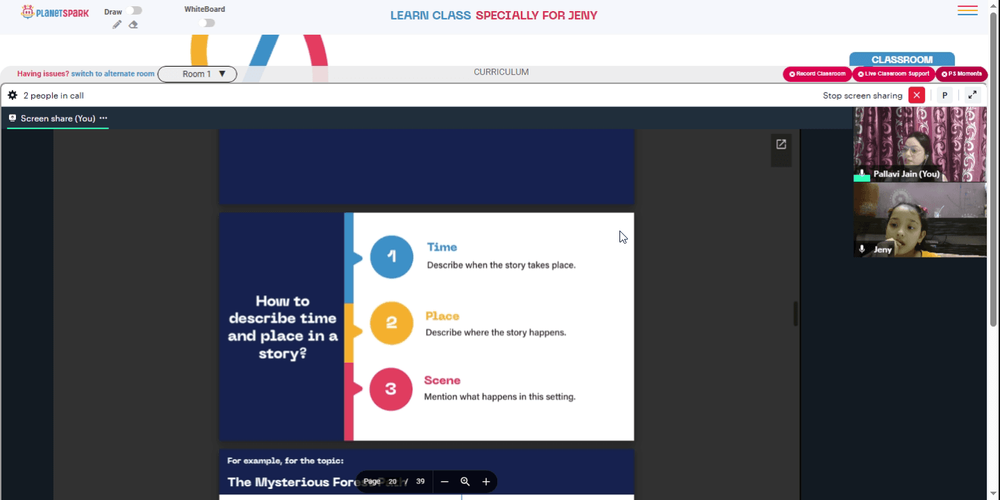This screenshot has height=500, width=1000.
Task: Expand call to fullscreen
Action: pos(972,96)
